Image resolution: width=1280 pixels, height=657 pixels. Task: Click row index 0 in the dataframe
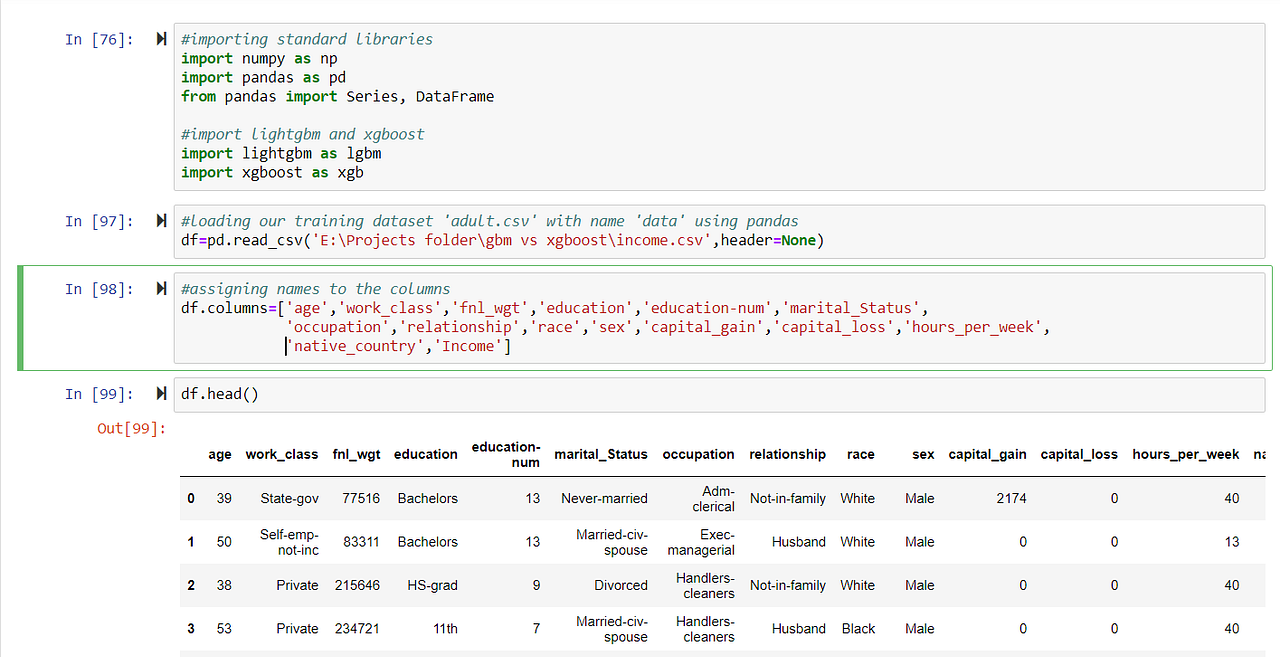click(191, 498)
